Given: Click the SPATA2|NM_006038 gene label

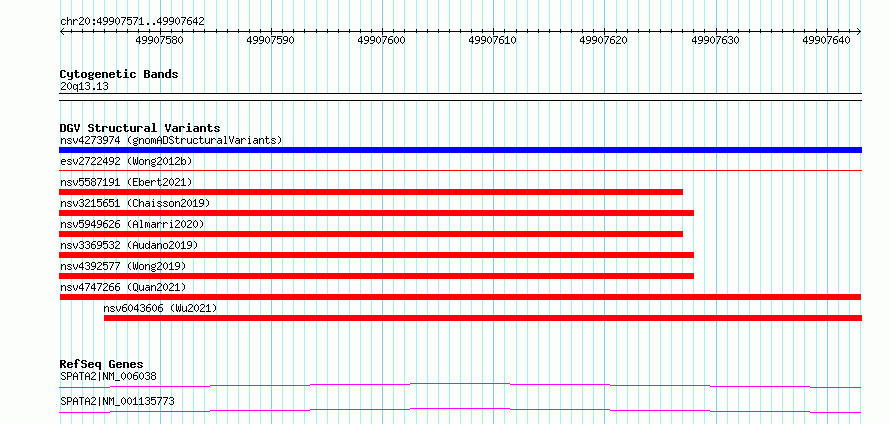Looking at the screenshot, I should click(x=108, y=376).
